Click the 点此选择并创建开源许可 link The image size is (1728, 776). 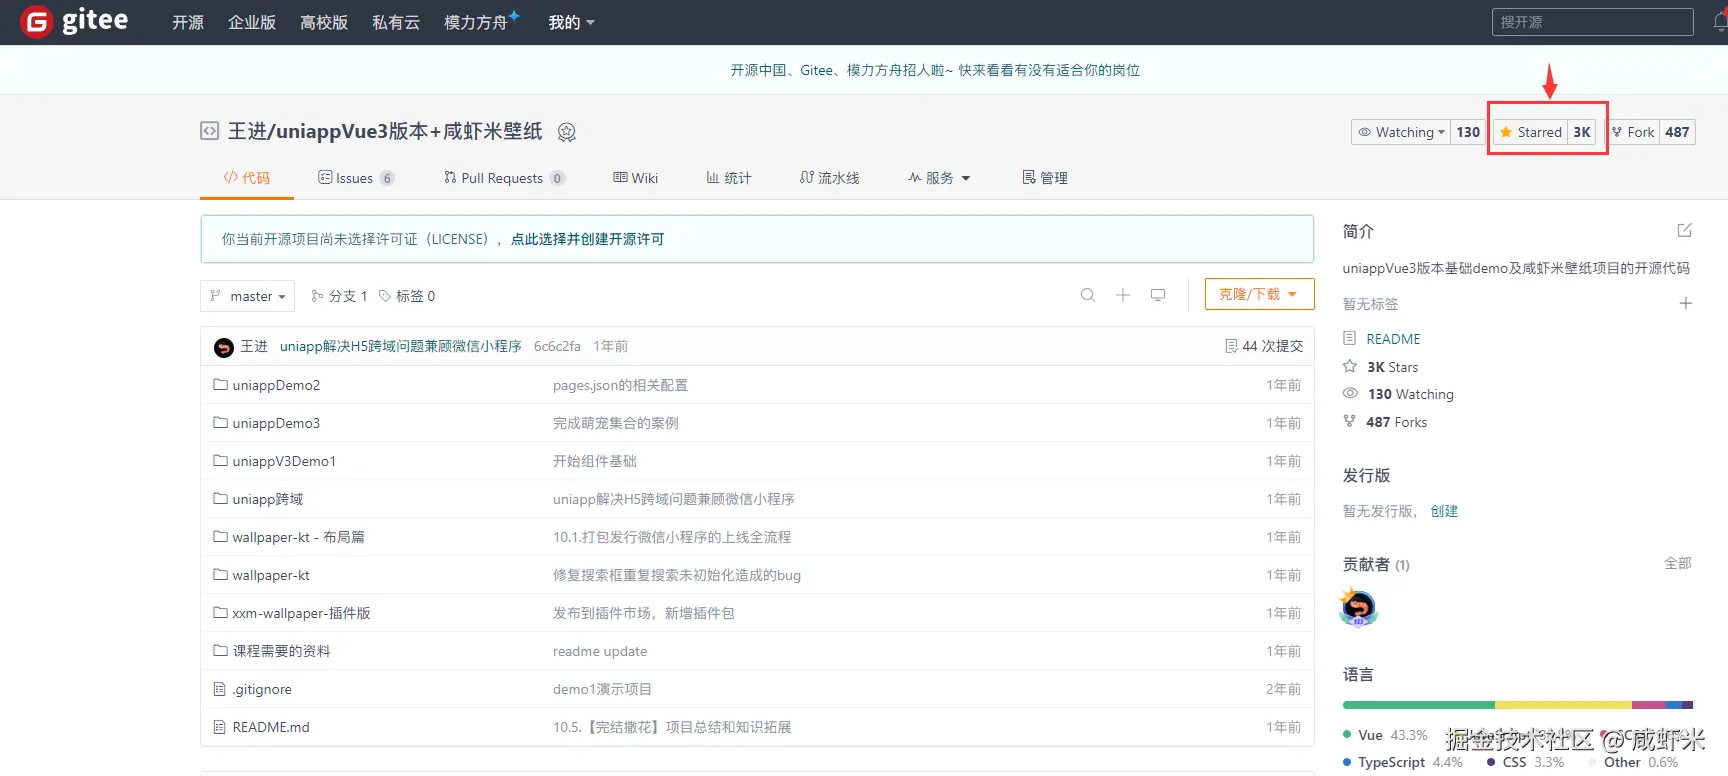pyautogui.click(x=587, y=239)
